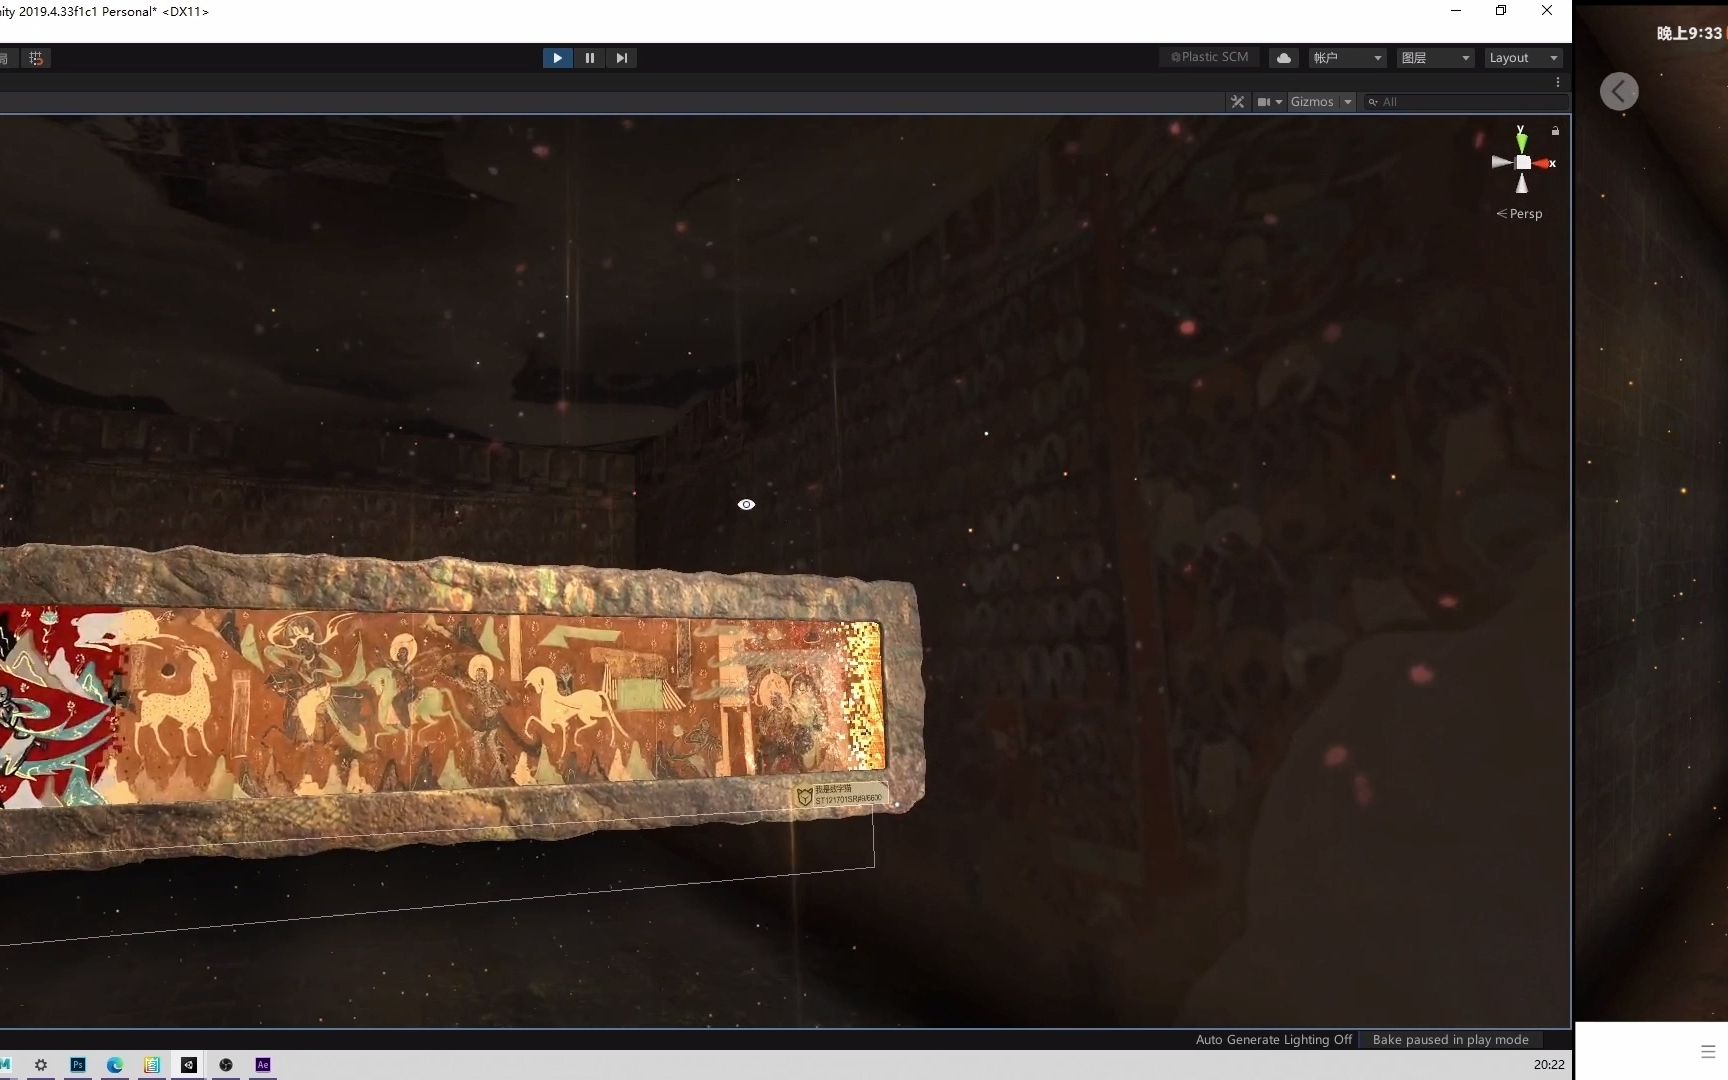Image resolution: width=1728 pixels, height=1080 pixels.
Task: Focus the Scene view search field
Action: [x=1465, y=102]
